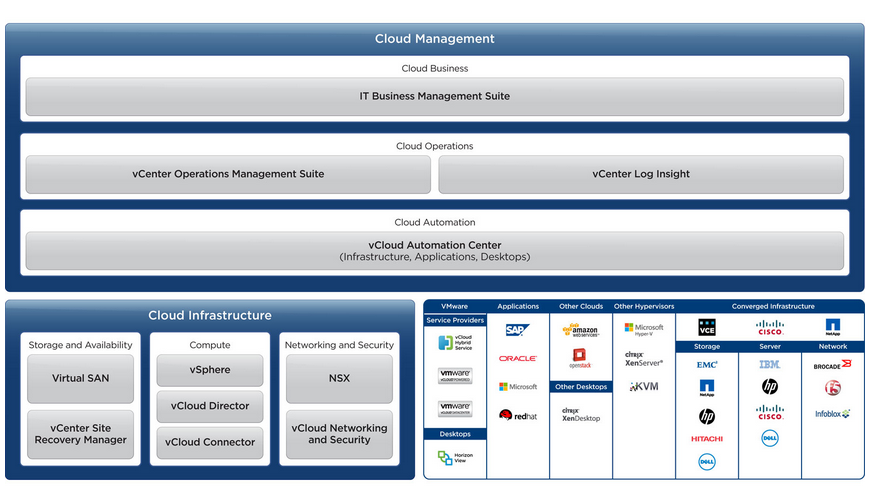This screenshot has height=490, width=876.
Task: Click the Cloud Management title
Action: pos(435,39)
